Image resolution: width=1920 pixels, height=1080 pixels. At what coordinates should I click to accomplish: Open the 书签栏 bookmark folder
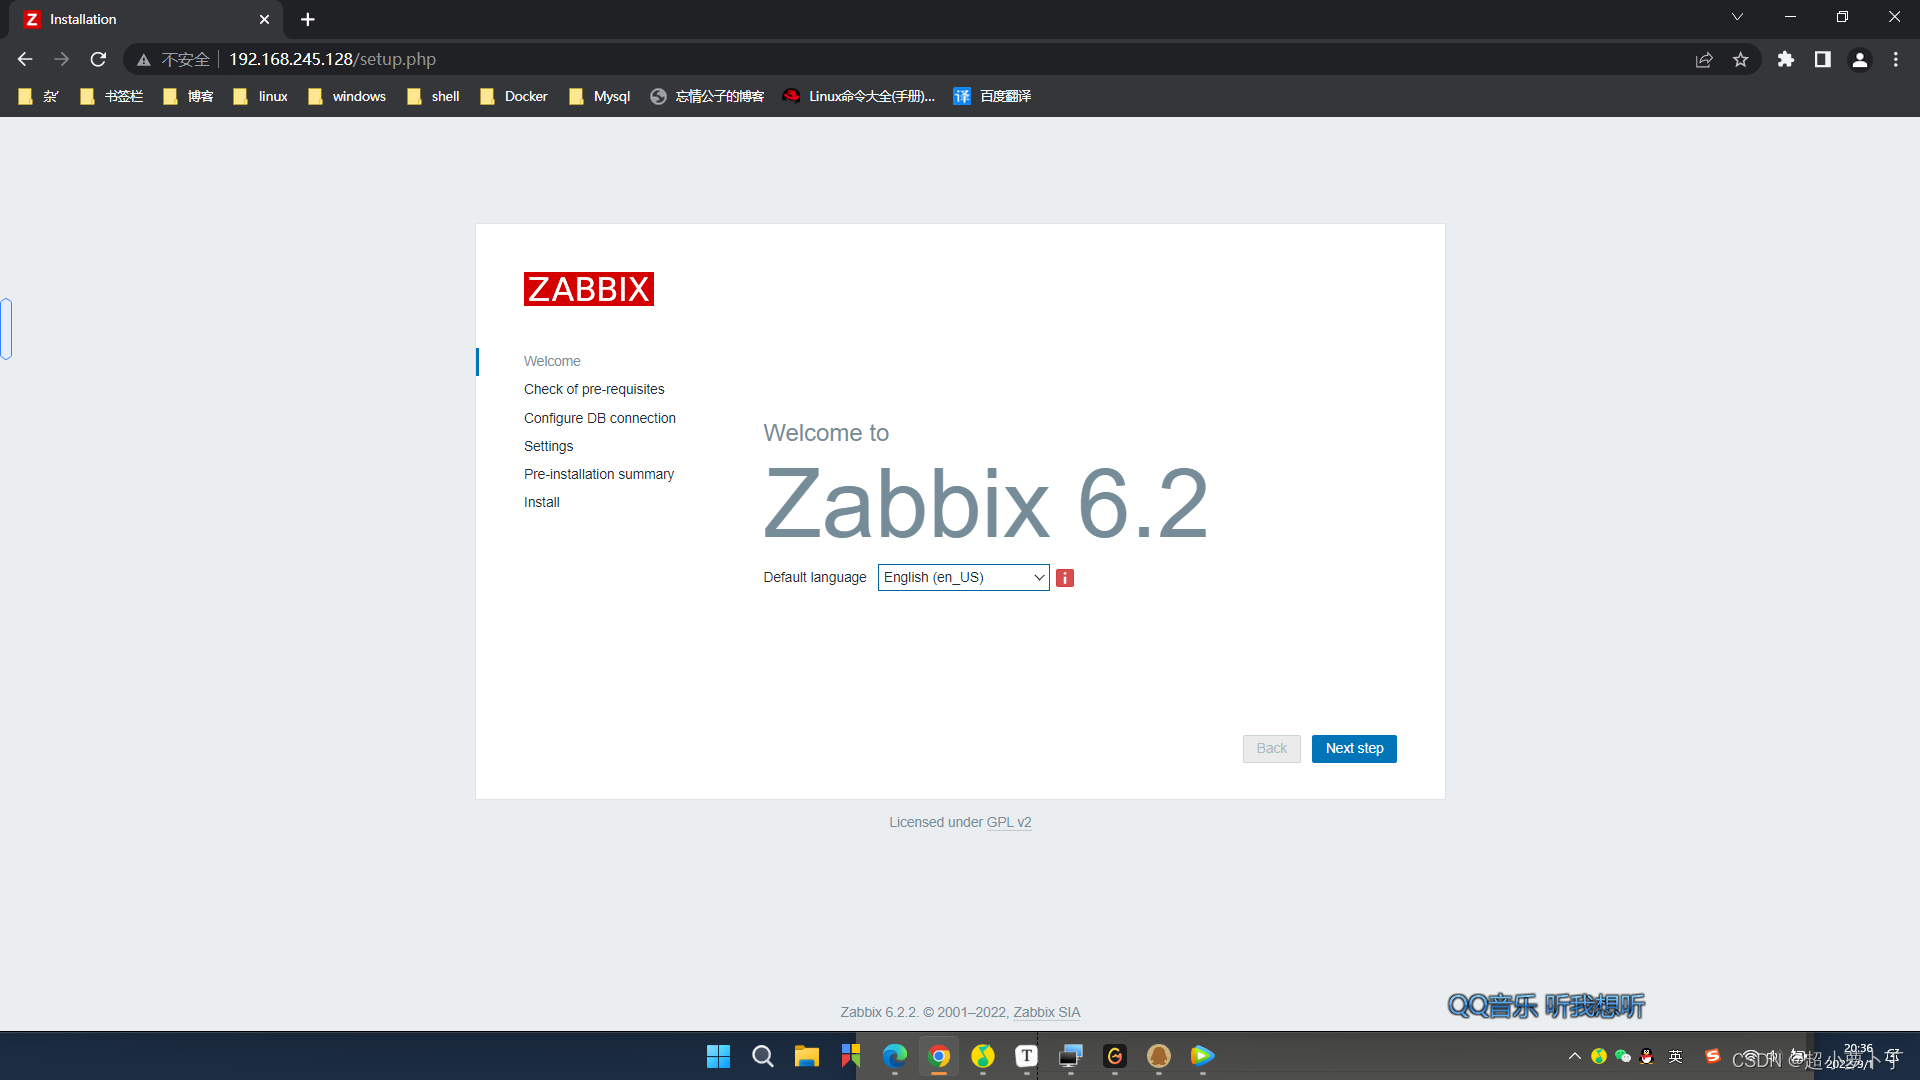click(x=112, y=96)
